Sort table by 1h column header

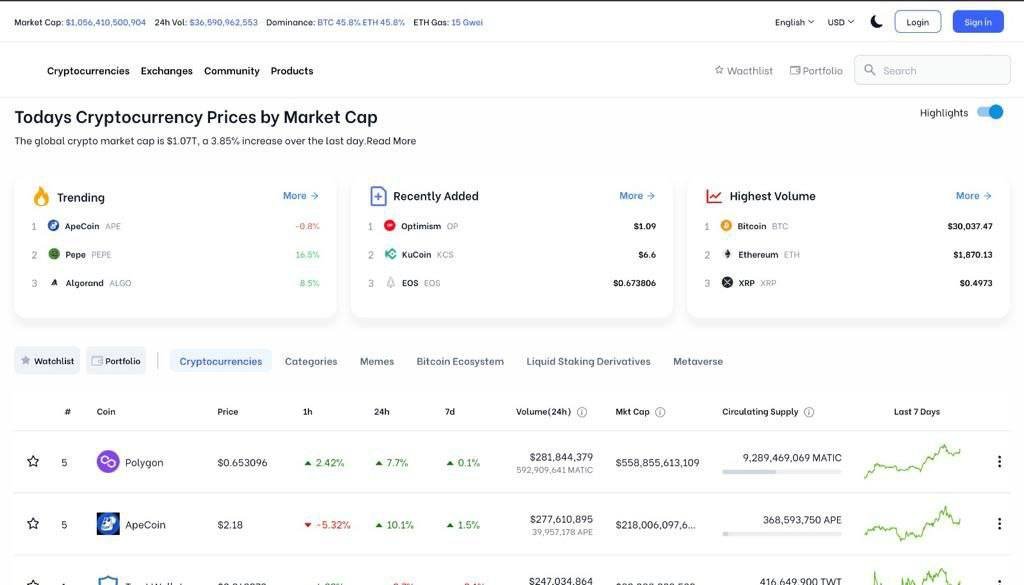click(308, 411)
